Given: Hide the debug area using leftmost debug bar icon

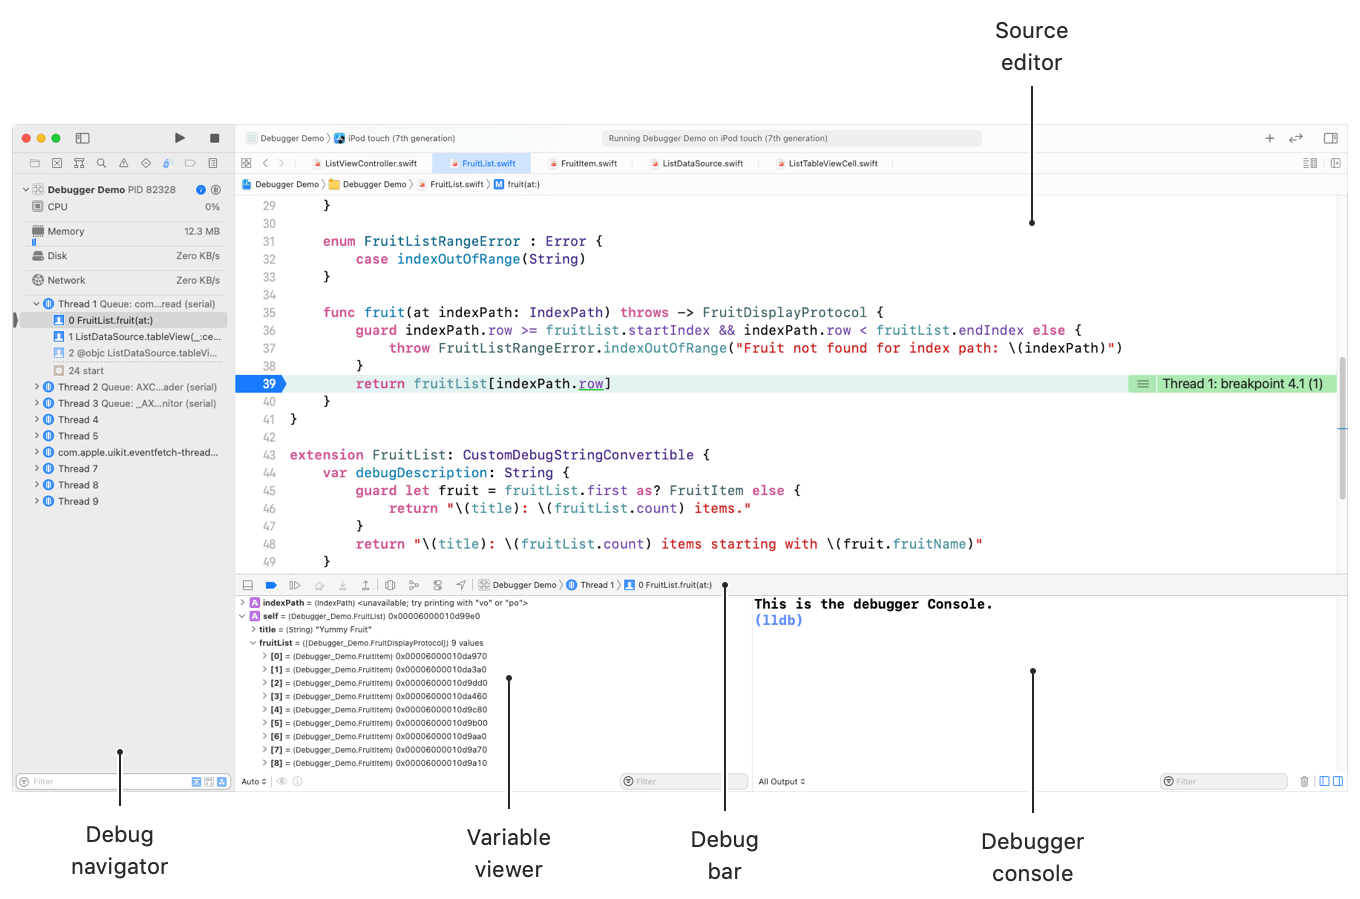Looking at the screenshot, I should coord(247,586).
